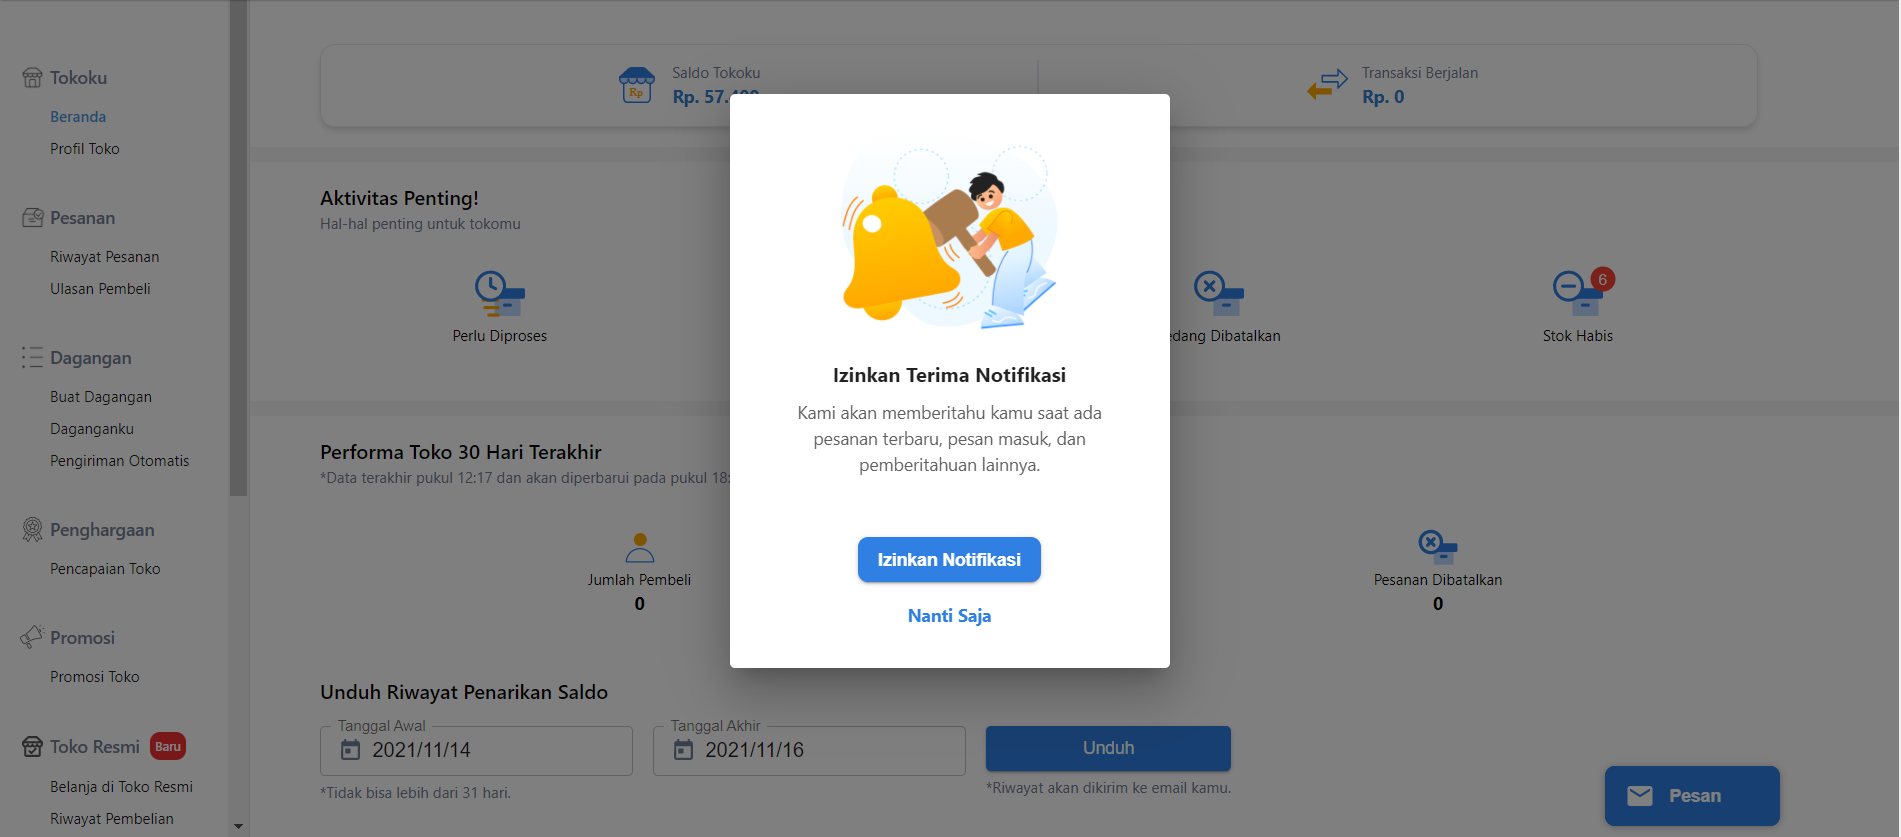
Task: Dismiss dialog with Nanti Saja
Action: tap(949, 616)
